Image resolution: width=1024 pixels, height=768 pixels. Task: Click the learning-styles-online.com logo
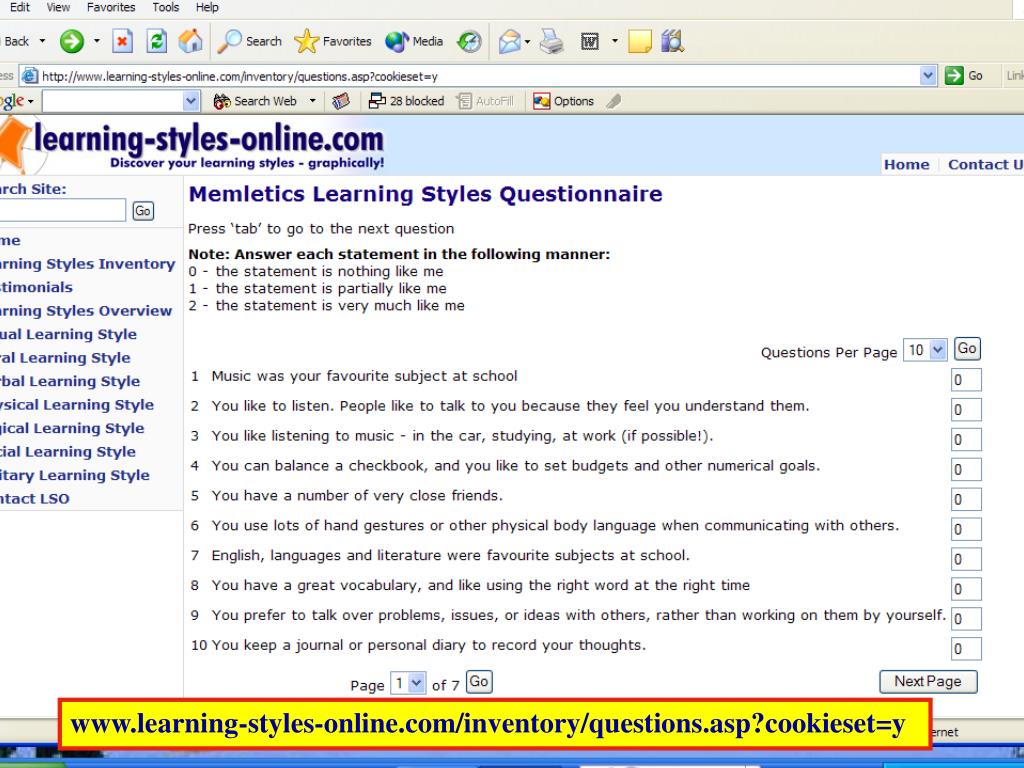click(x=192, y=144)
